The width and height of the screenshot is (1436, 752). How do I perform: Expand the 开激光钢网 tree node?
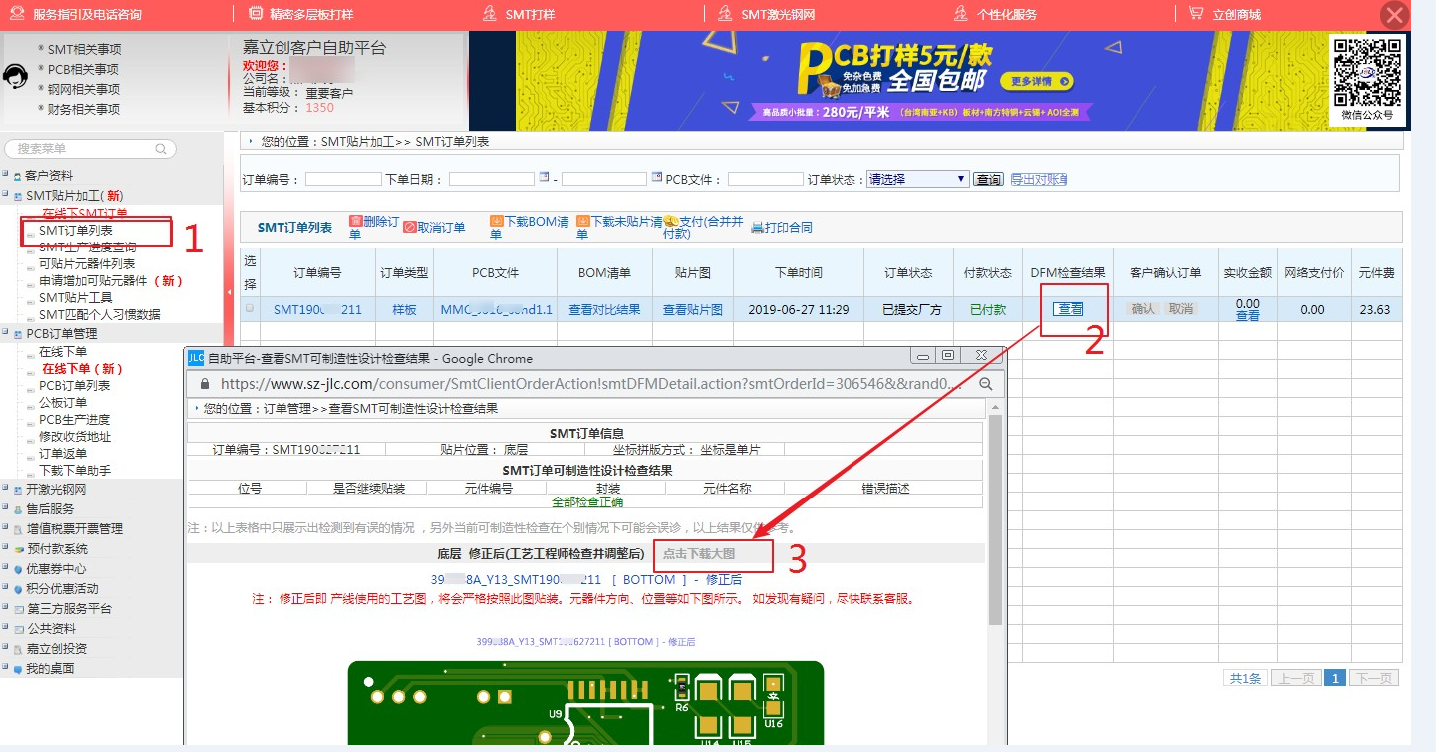point(5,490)
